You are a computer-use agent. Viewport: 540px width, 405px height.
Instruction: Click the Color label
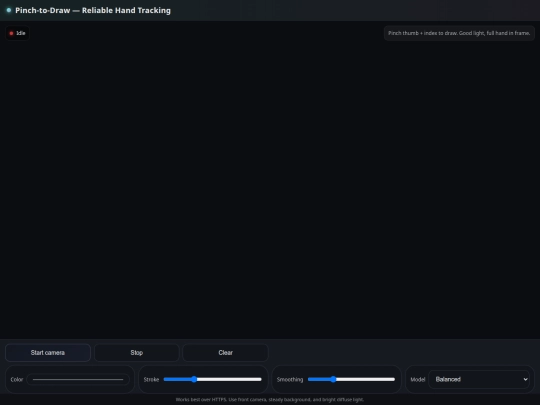pos(17,380)
